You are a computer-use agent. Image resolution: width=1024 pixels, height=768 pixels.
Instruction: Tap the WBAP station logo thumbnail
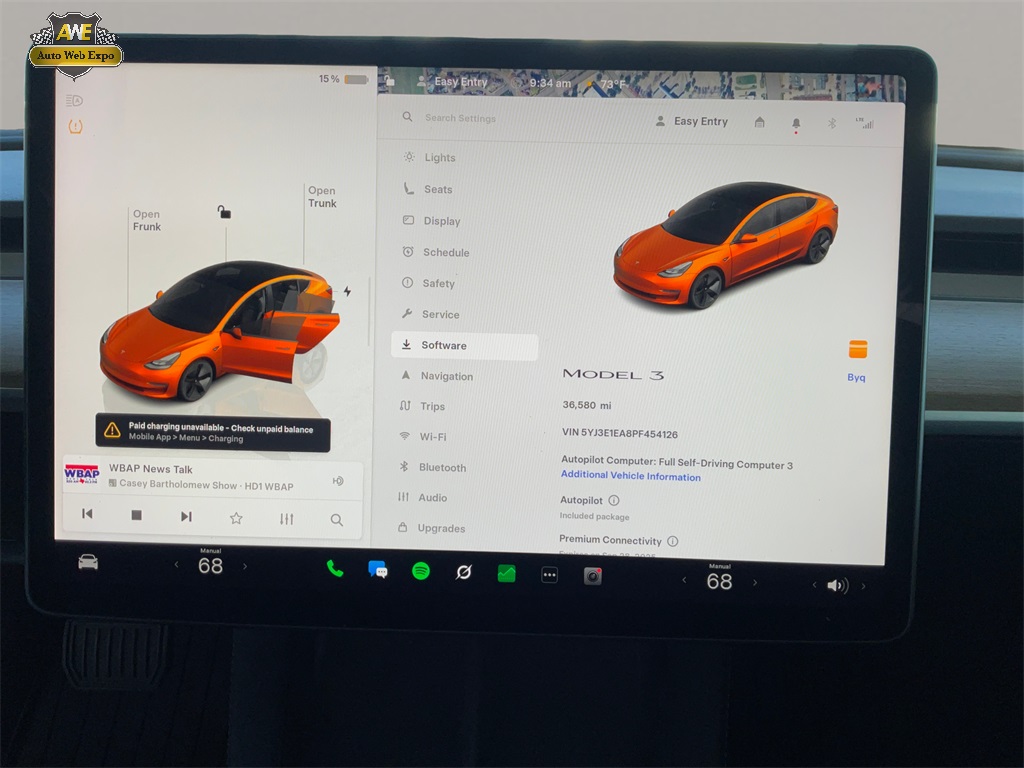click(x=82, y=473)
